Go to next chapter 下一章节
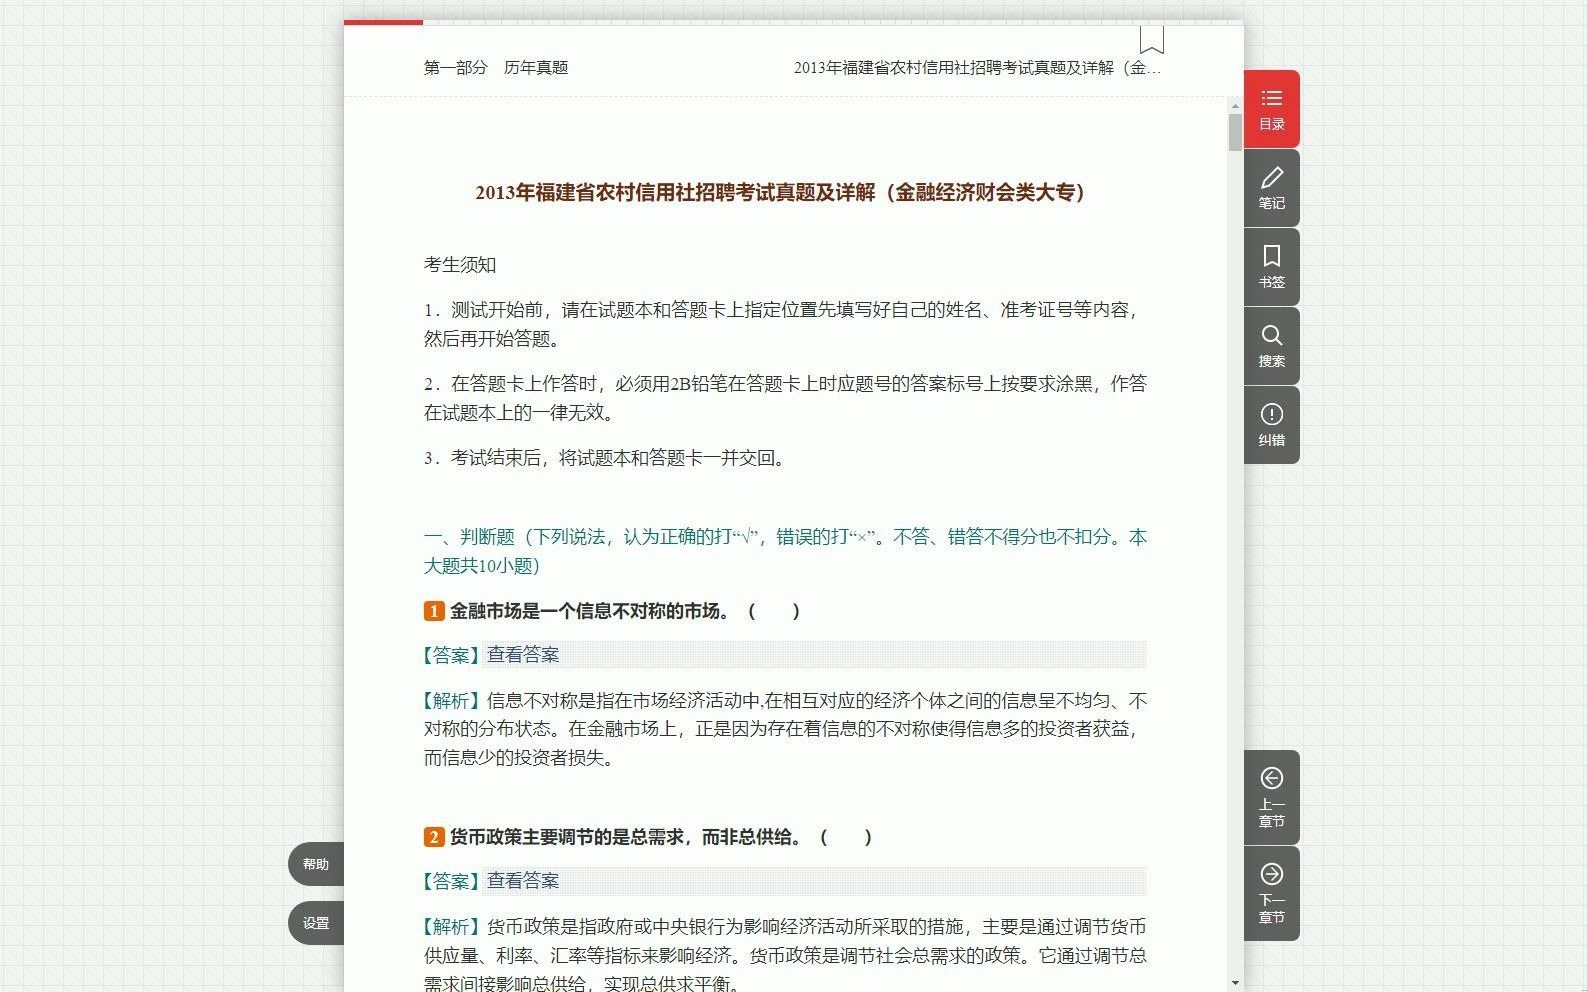The image size is (1587, 992). click(1271, 893)
